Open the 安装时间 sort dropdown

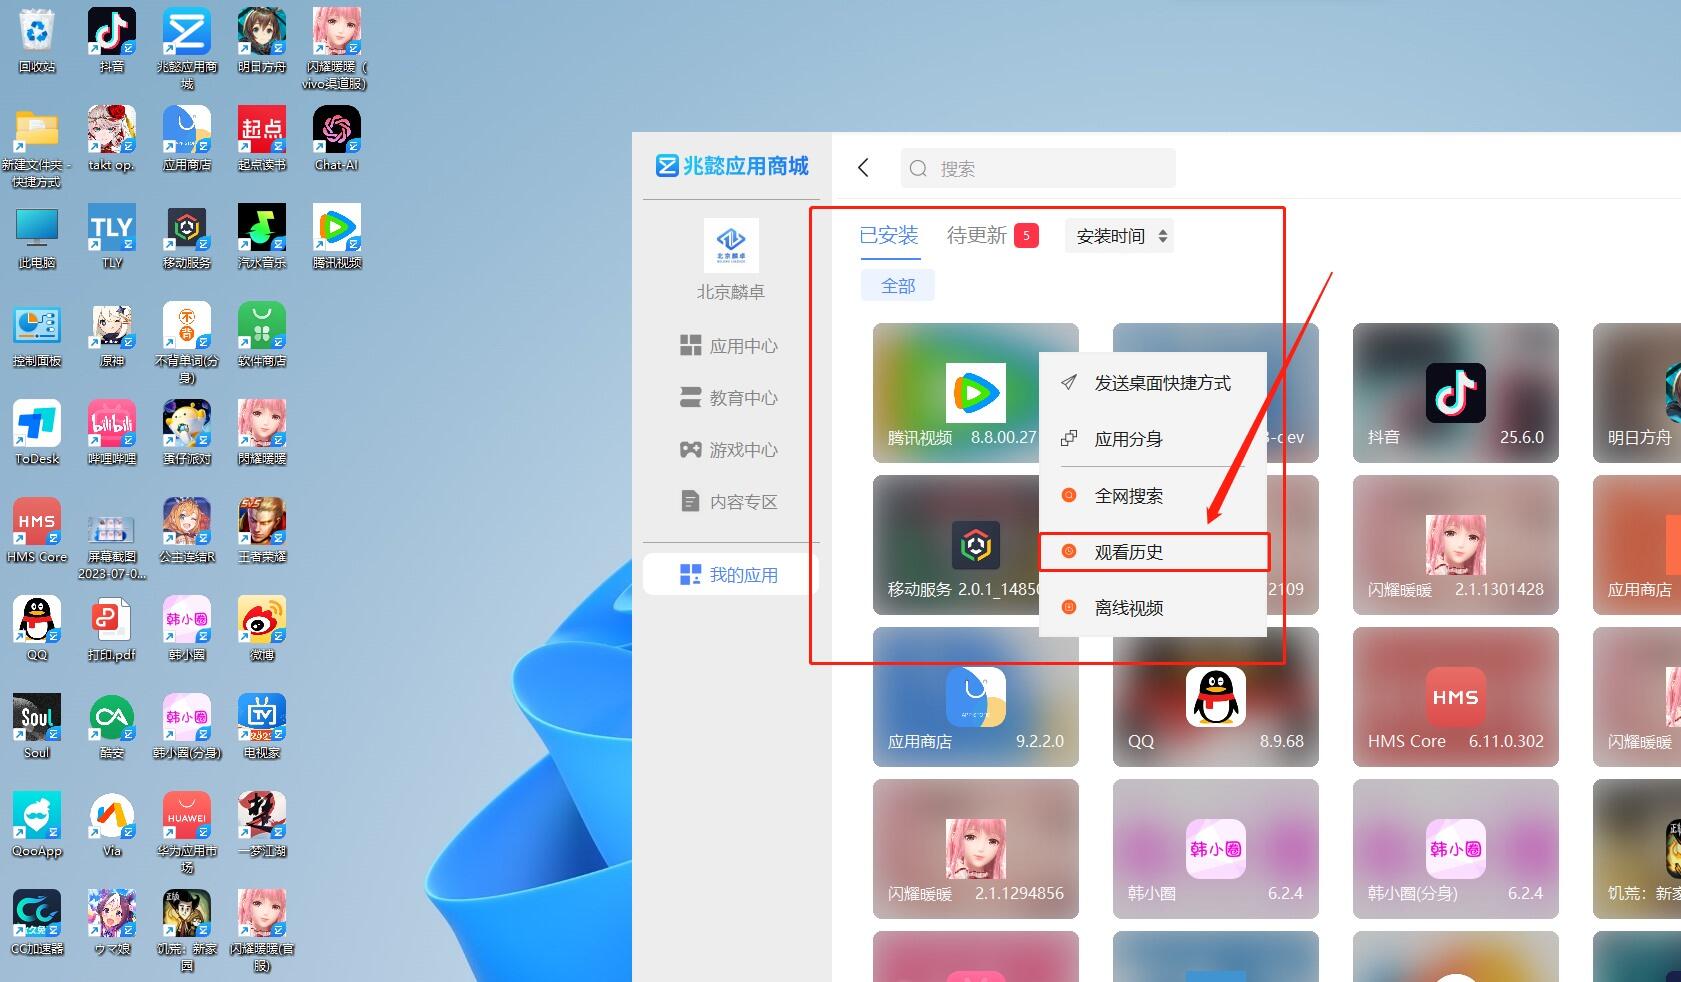pos(1119,236)
